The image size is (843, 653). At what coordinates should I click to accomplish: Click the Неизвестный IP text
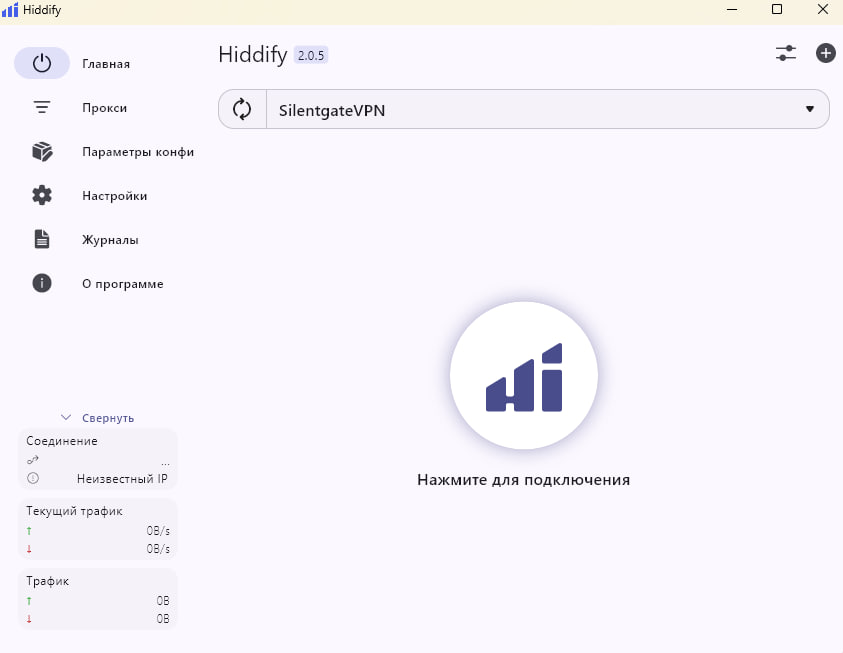(x=122, y=478)
